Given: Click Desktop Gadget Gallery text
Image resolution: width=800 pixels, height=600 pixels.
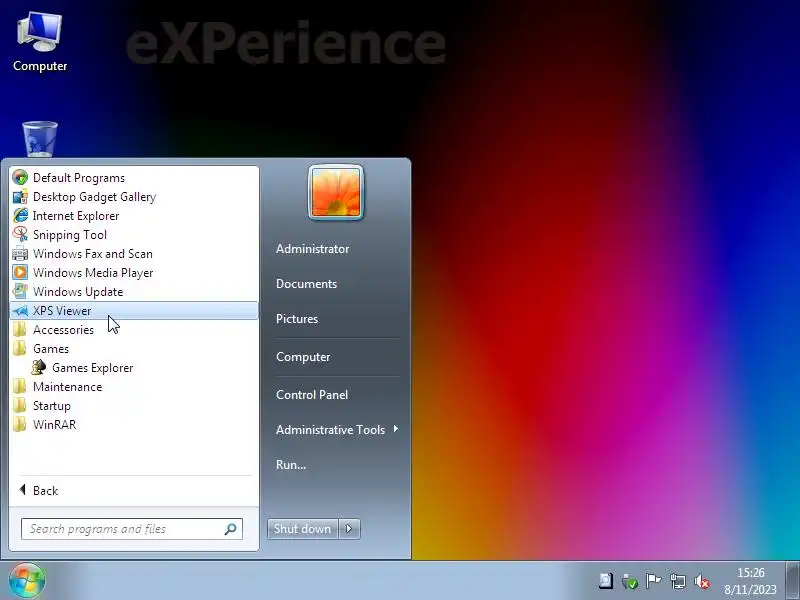Looking at the screenshot, I should click(94, 197).
